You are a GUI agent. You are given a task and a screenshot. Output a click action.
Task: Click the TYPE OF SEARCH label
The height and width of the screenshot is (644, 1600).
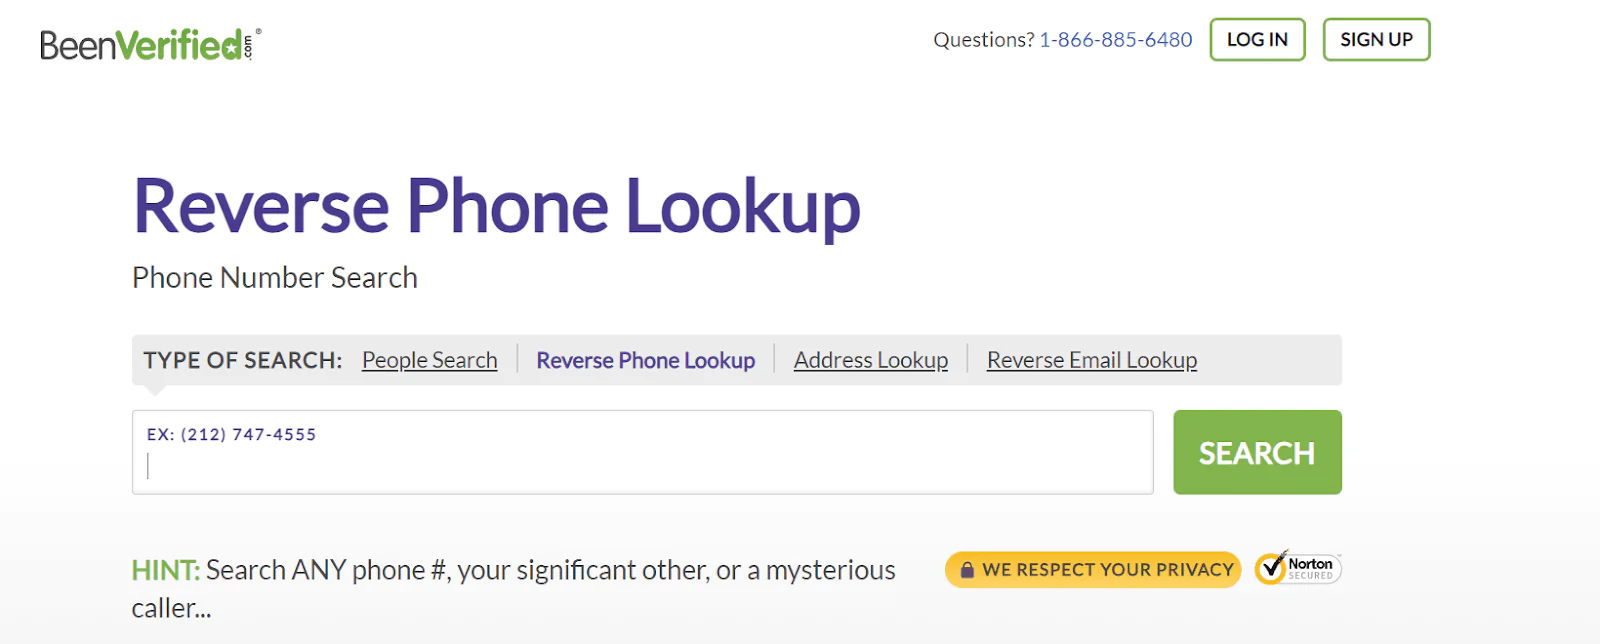click(243, 360)
